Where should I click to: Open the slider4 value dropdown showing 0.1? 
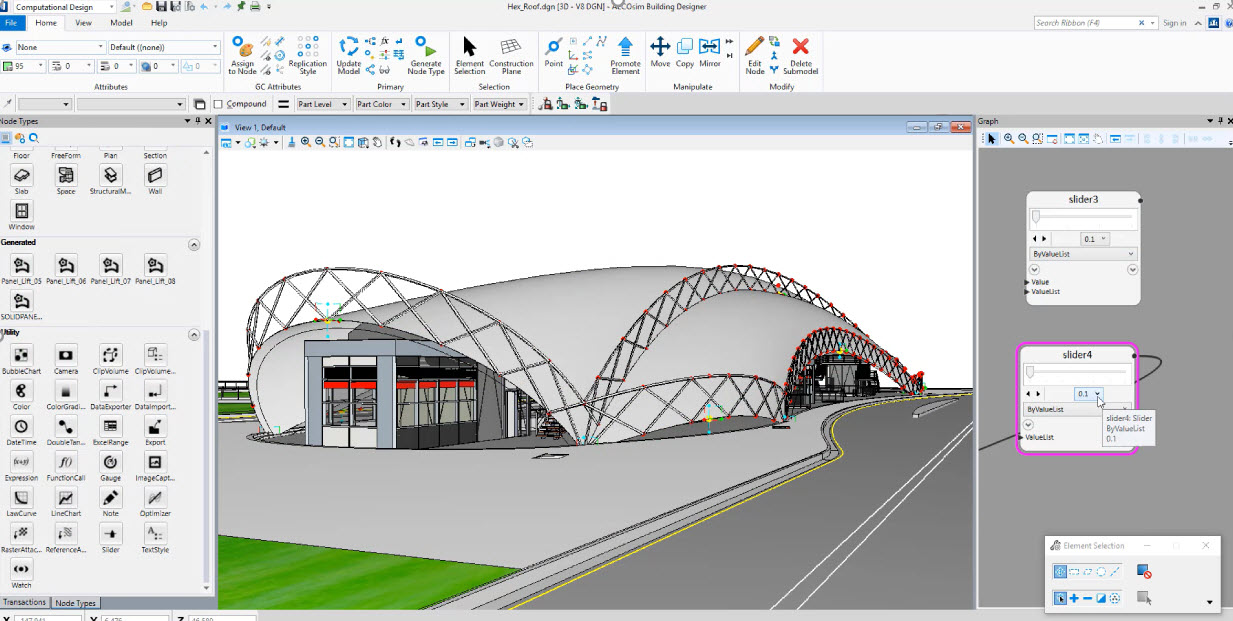point(1098,393)
